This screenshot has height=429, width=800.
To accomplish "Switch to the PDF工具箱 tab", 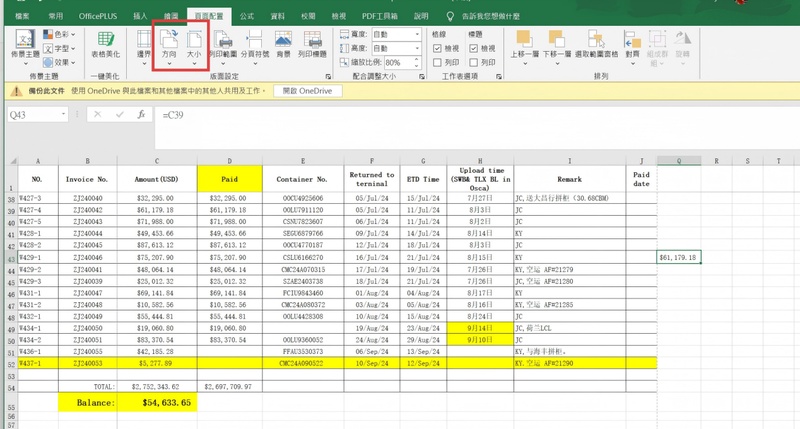I will point(380,16).
